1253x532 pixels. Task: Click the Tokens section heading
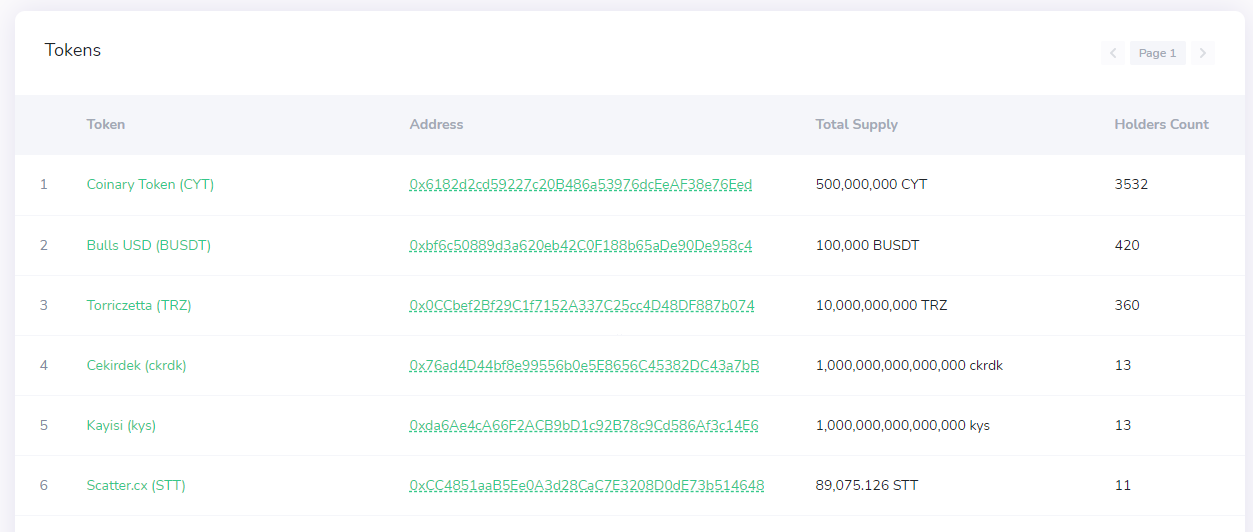[73, 50]
